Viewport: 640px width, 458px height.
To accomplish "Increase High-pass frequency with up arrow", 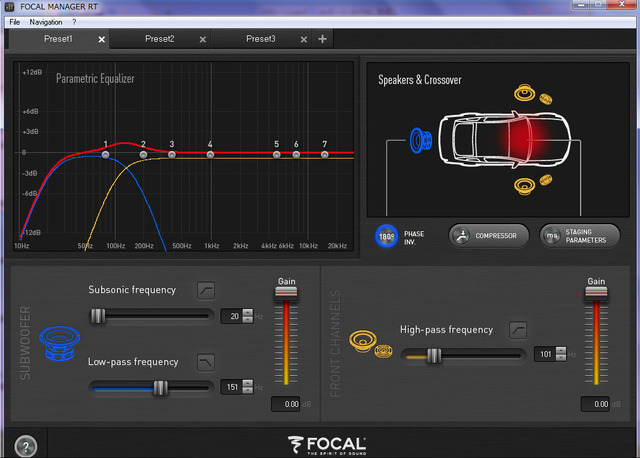I will point(561,351).
